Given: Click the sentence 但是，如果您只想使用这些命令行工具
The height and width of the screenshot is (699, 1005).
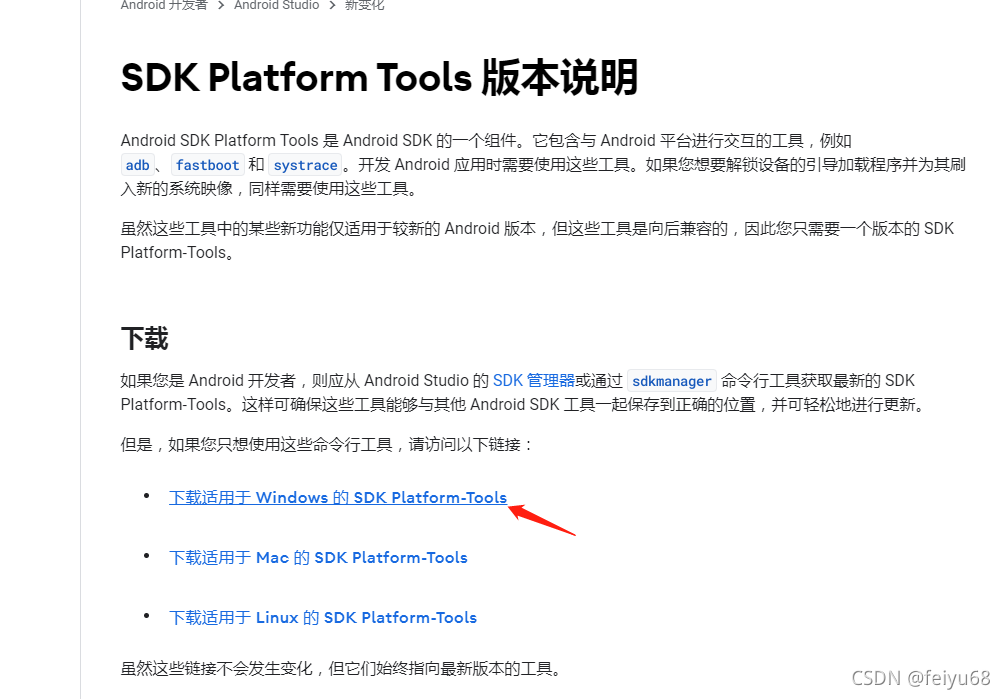Looking at the screenshot, I should tap(327, 445).
